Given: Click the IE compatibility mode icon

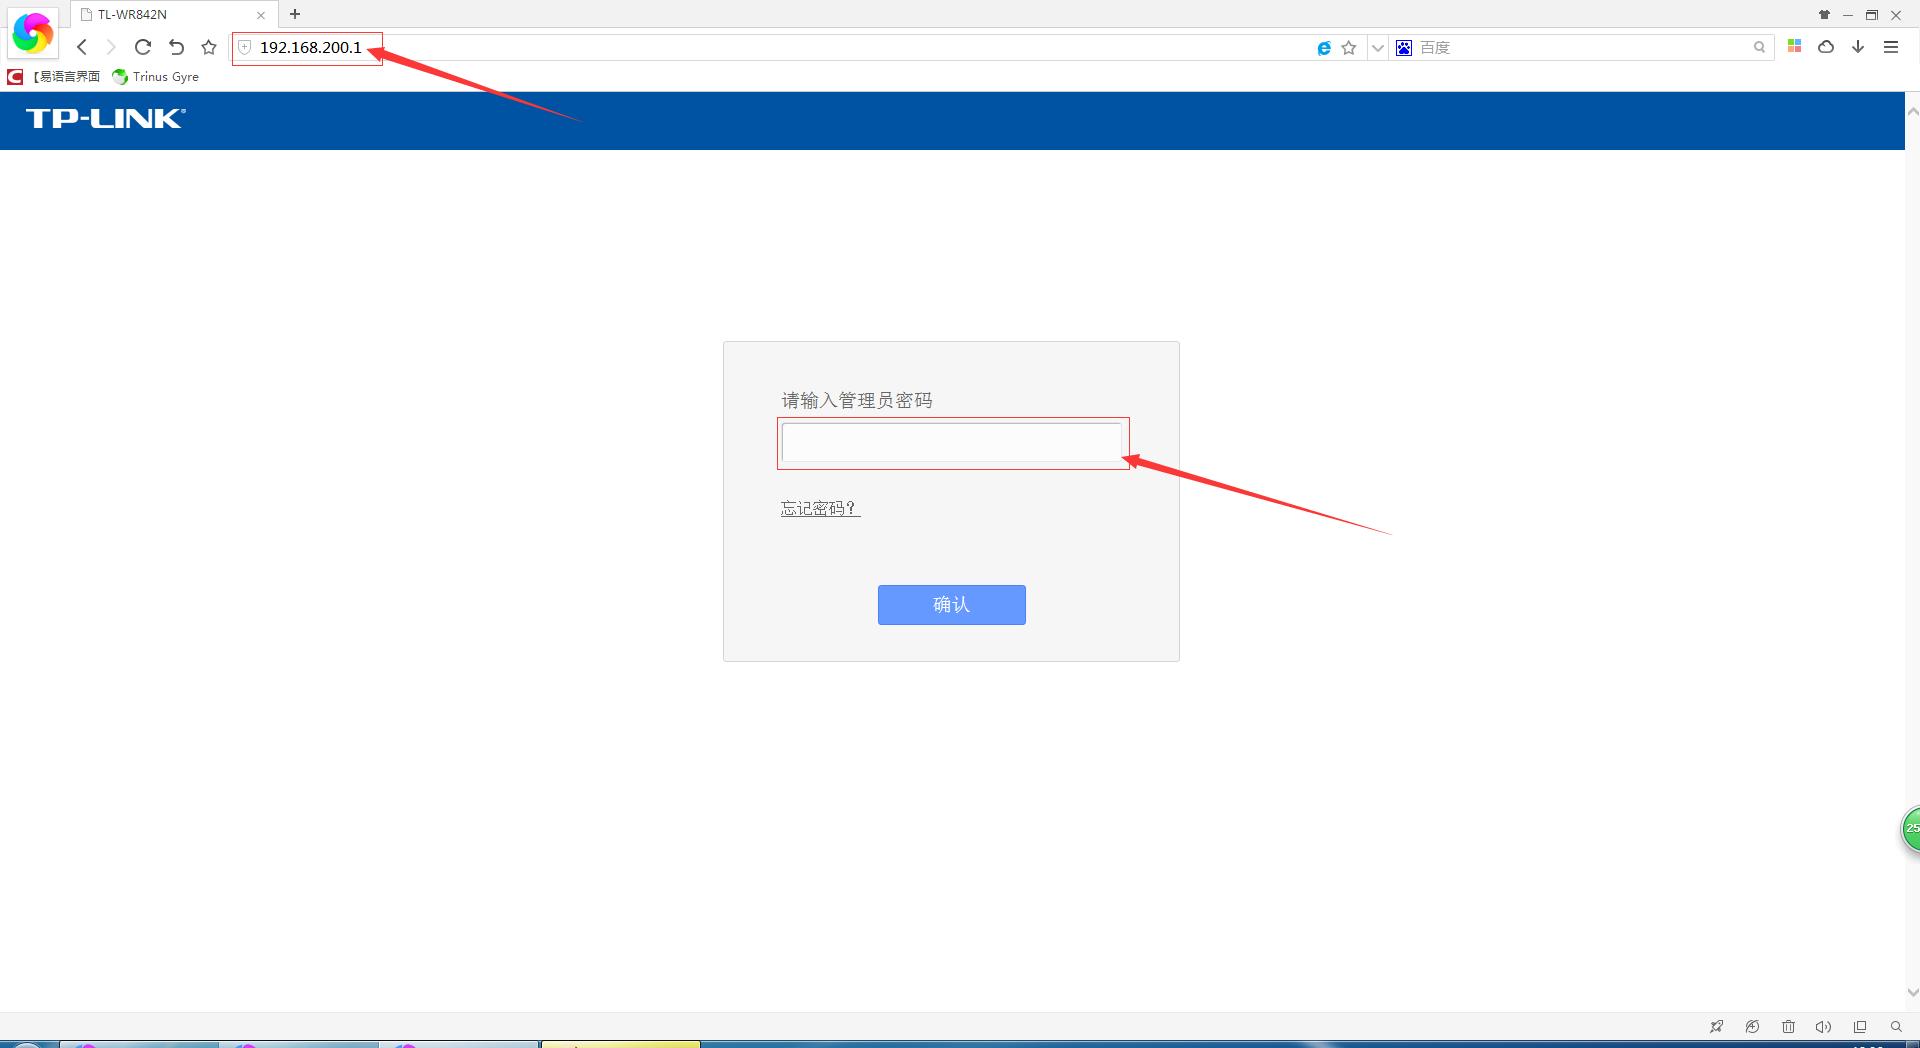Looking at the screenshot, I should point(1324,48).
